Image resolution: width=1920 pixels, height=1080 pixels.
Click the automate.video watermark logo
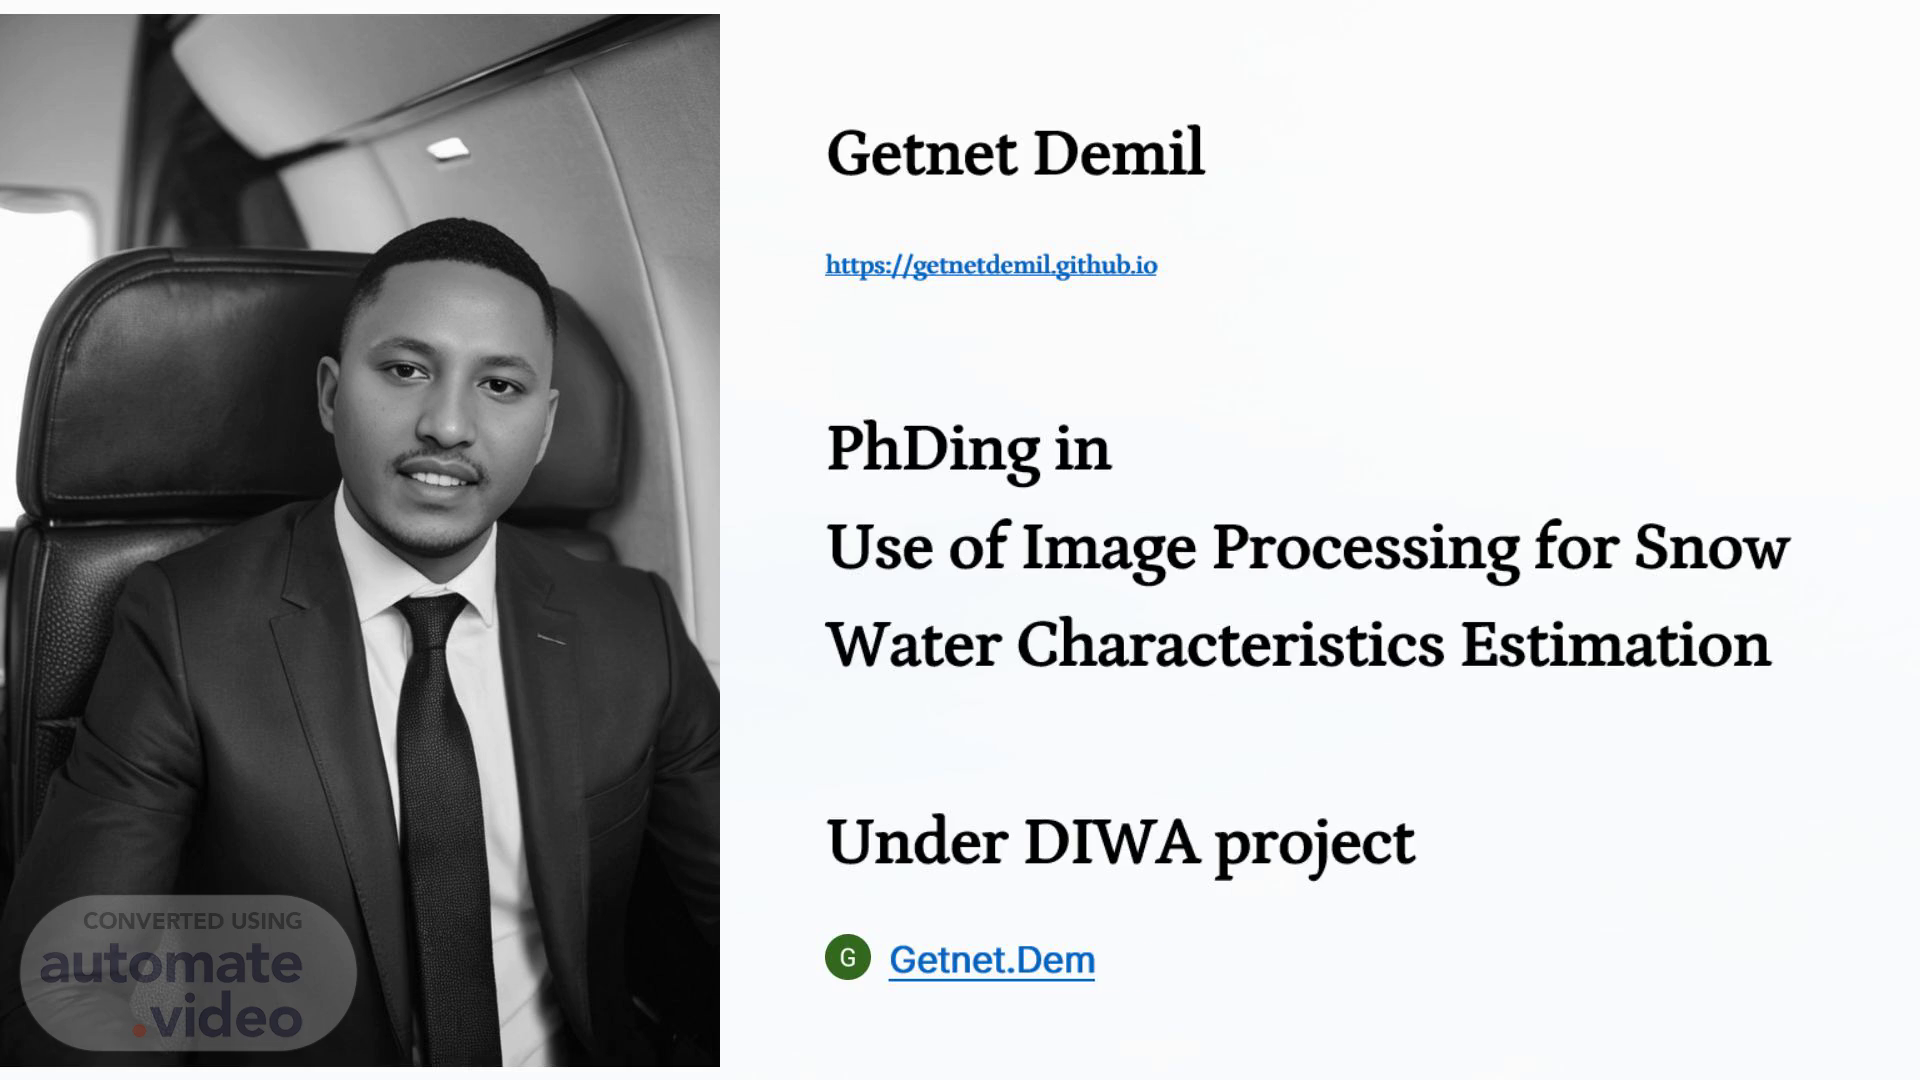coord(189,973)
